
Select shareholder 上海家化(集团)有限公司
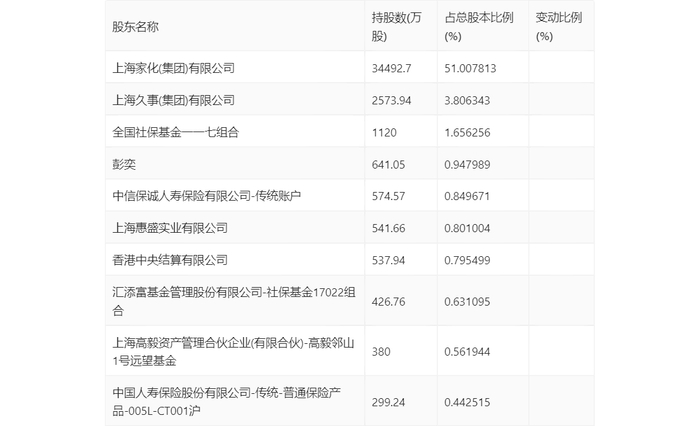174,68
